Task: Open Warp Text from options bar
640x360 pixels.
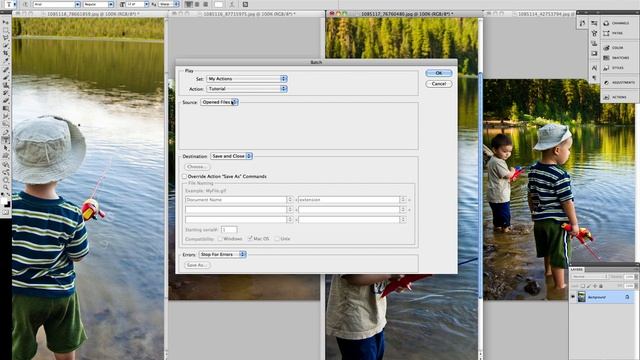Action: 232,4
